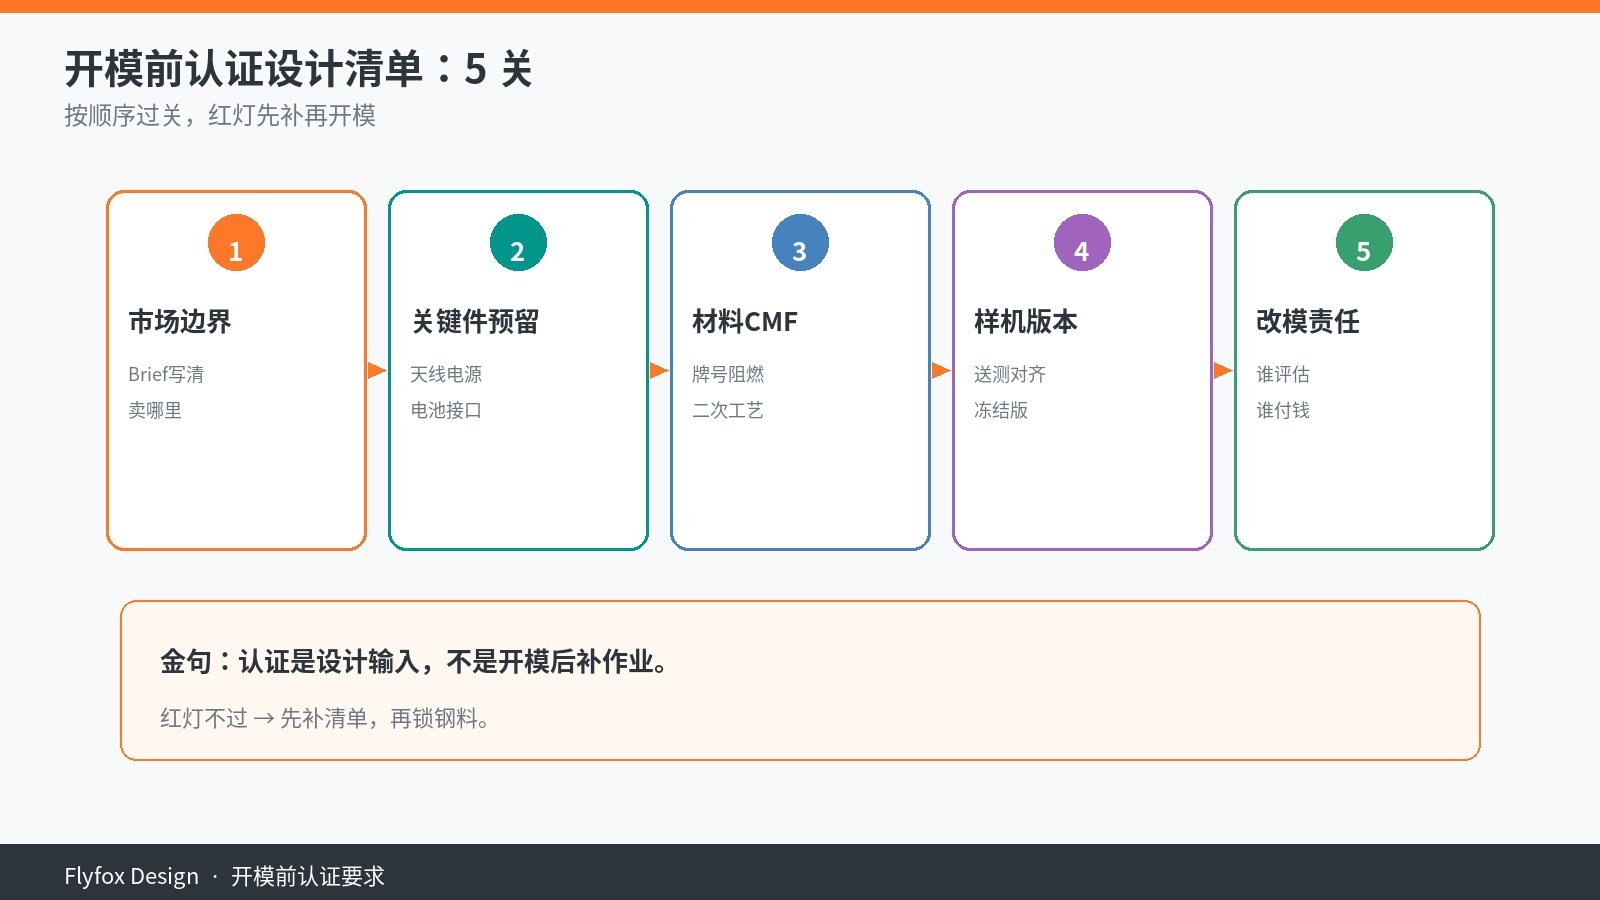Click the text 卖哪里
The height and width of the screenshot is (900, 1600).
(155, 410)
